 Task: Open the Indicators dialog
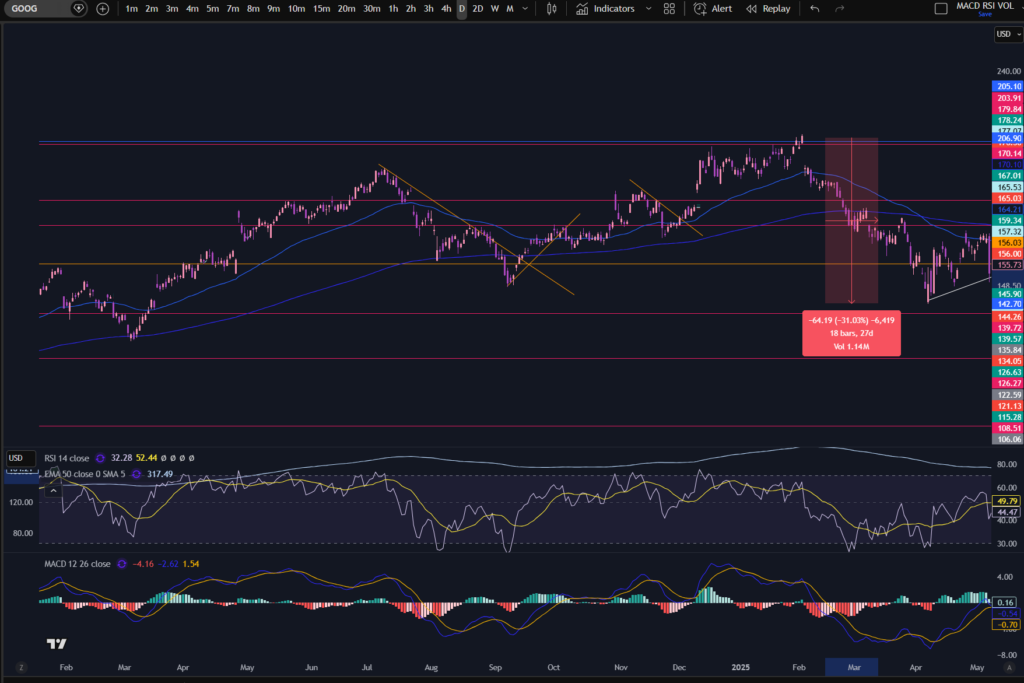point(605,8)
